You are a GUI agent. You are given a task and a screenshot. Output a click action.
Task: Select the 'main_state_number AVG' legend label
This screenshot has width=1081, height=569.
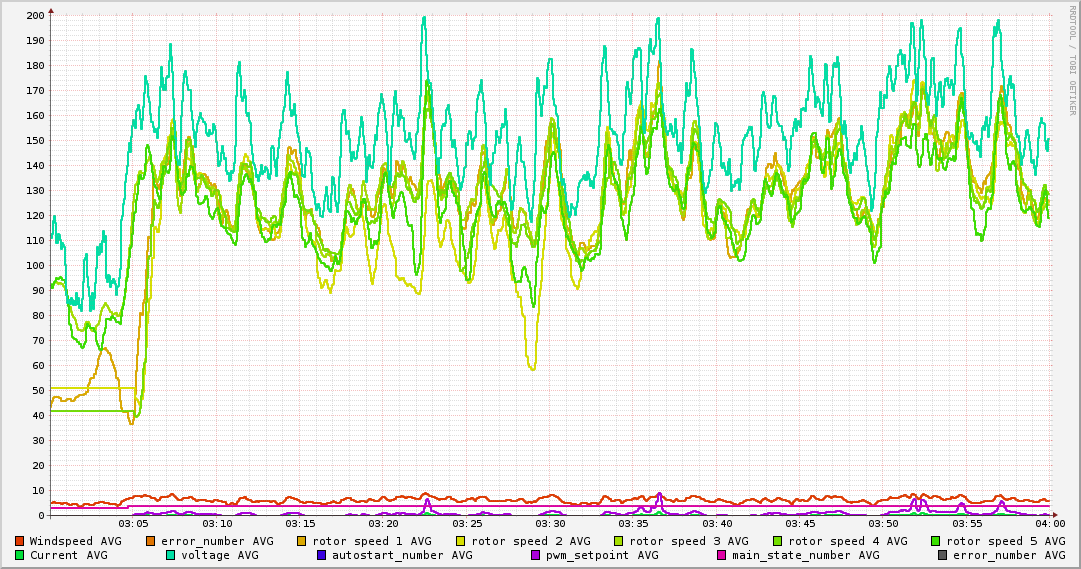(806, 556)
